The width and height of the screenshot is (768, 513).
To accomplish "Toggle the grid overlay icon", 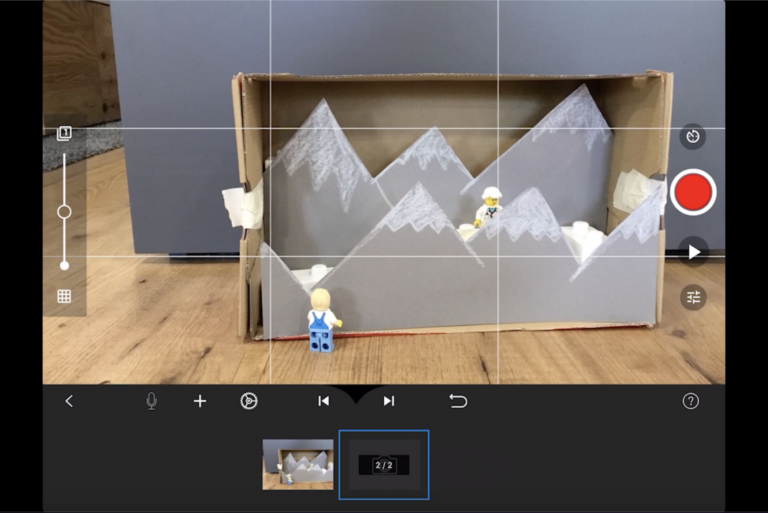I will pos(64,296).
